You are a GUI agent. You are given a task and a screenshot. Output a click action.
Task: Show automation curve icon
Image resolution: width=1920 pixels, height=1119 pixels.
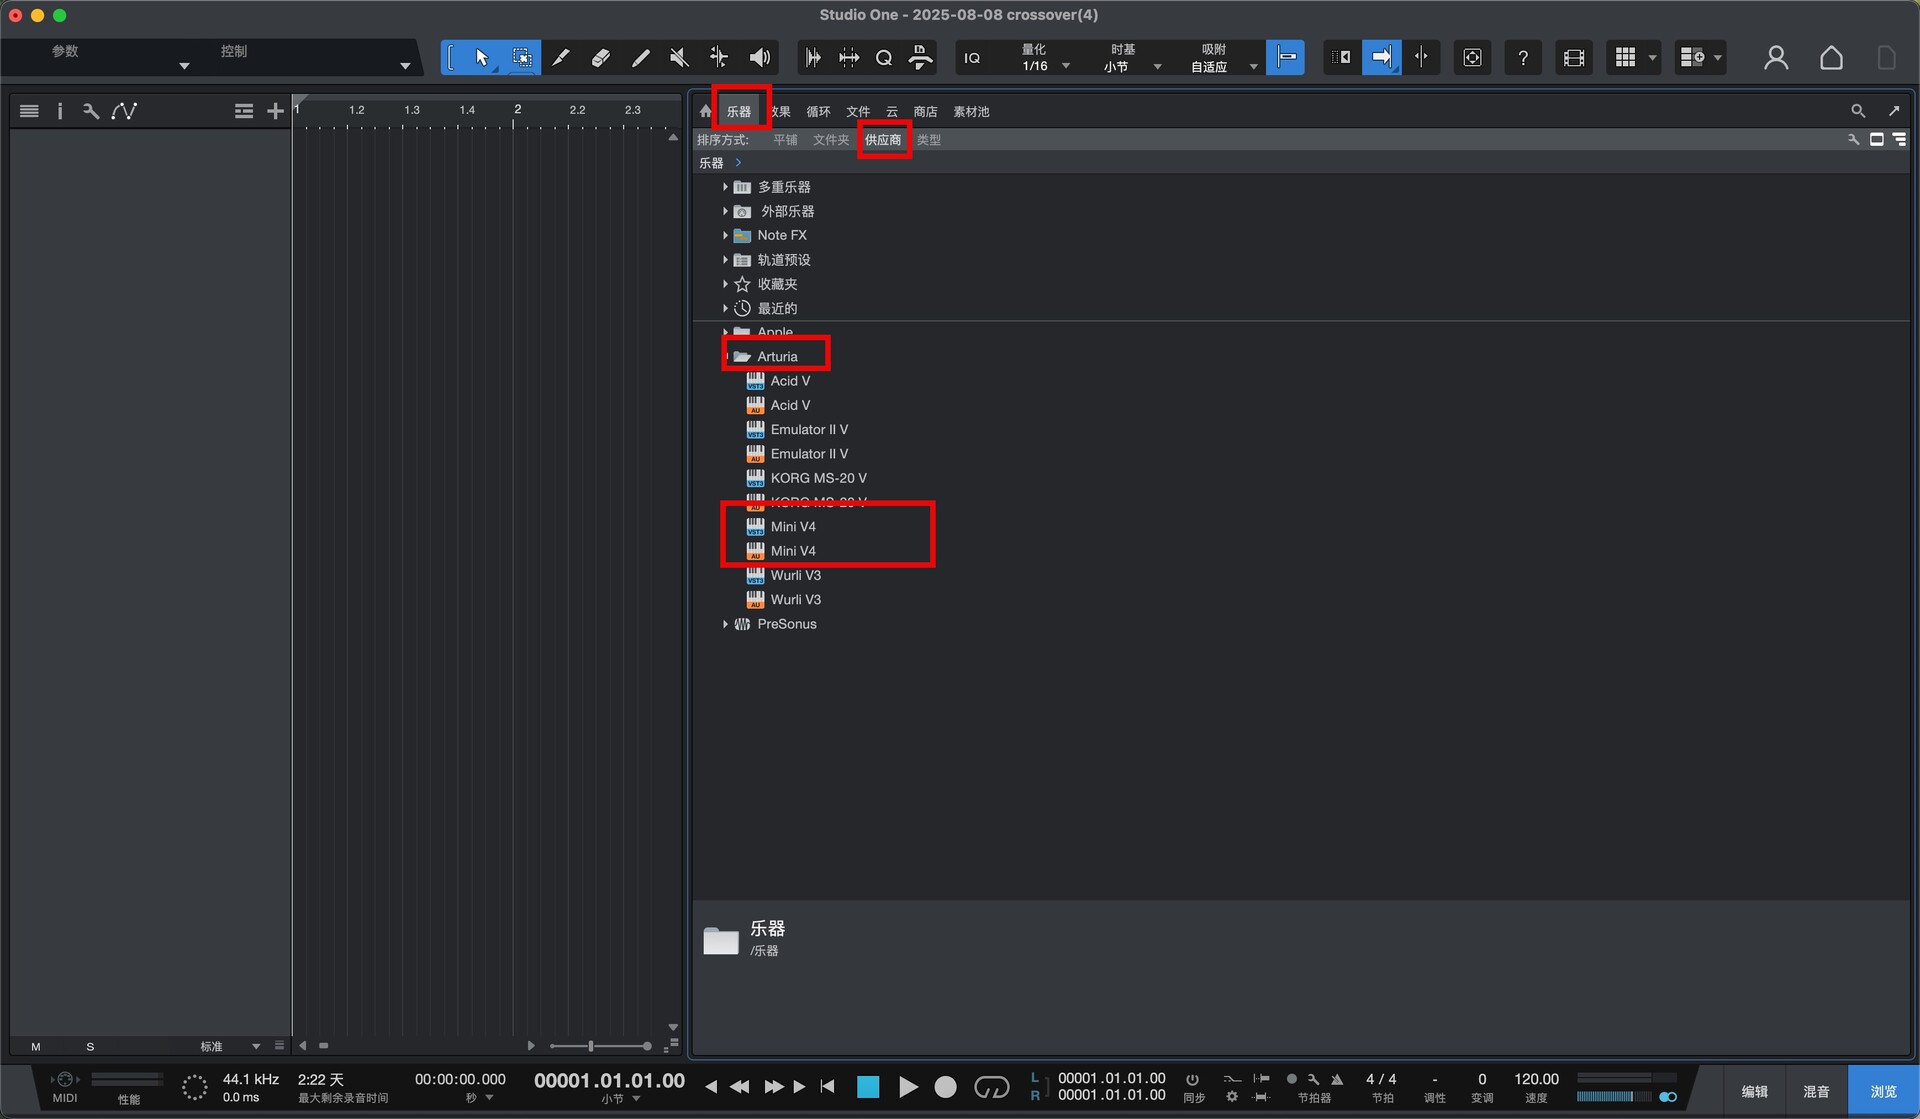[x=124, y=111]
